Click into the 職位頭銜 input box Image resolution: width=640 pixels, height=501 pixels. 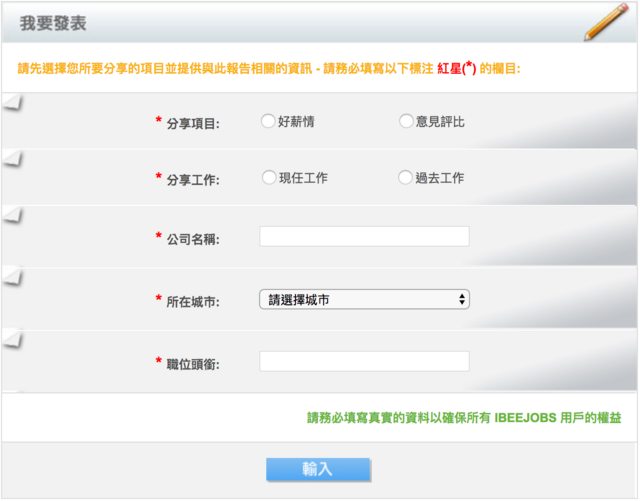[x=364, y=361]
